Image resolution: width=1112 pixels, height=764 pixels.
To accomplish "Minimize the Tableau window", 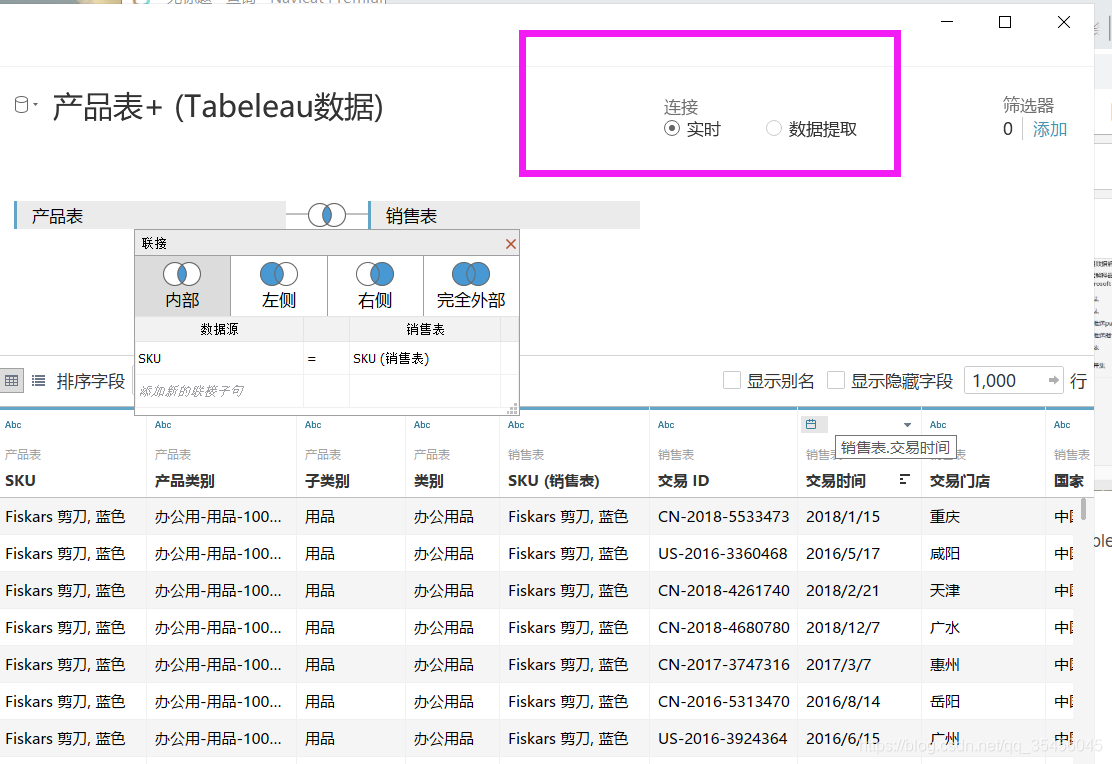I will (x=947, y=22).
